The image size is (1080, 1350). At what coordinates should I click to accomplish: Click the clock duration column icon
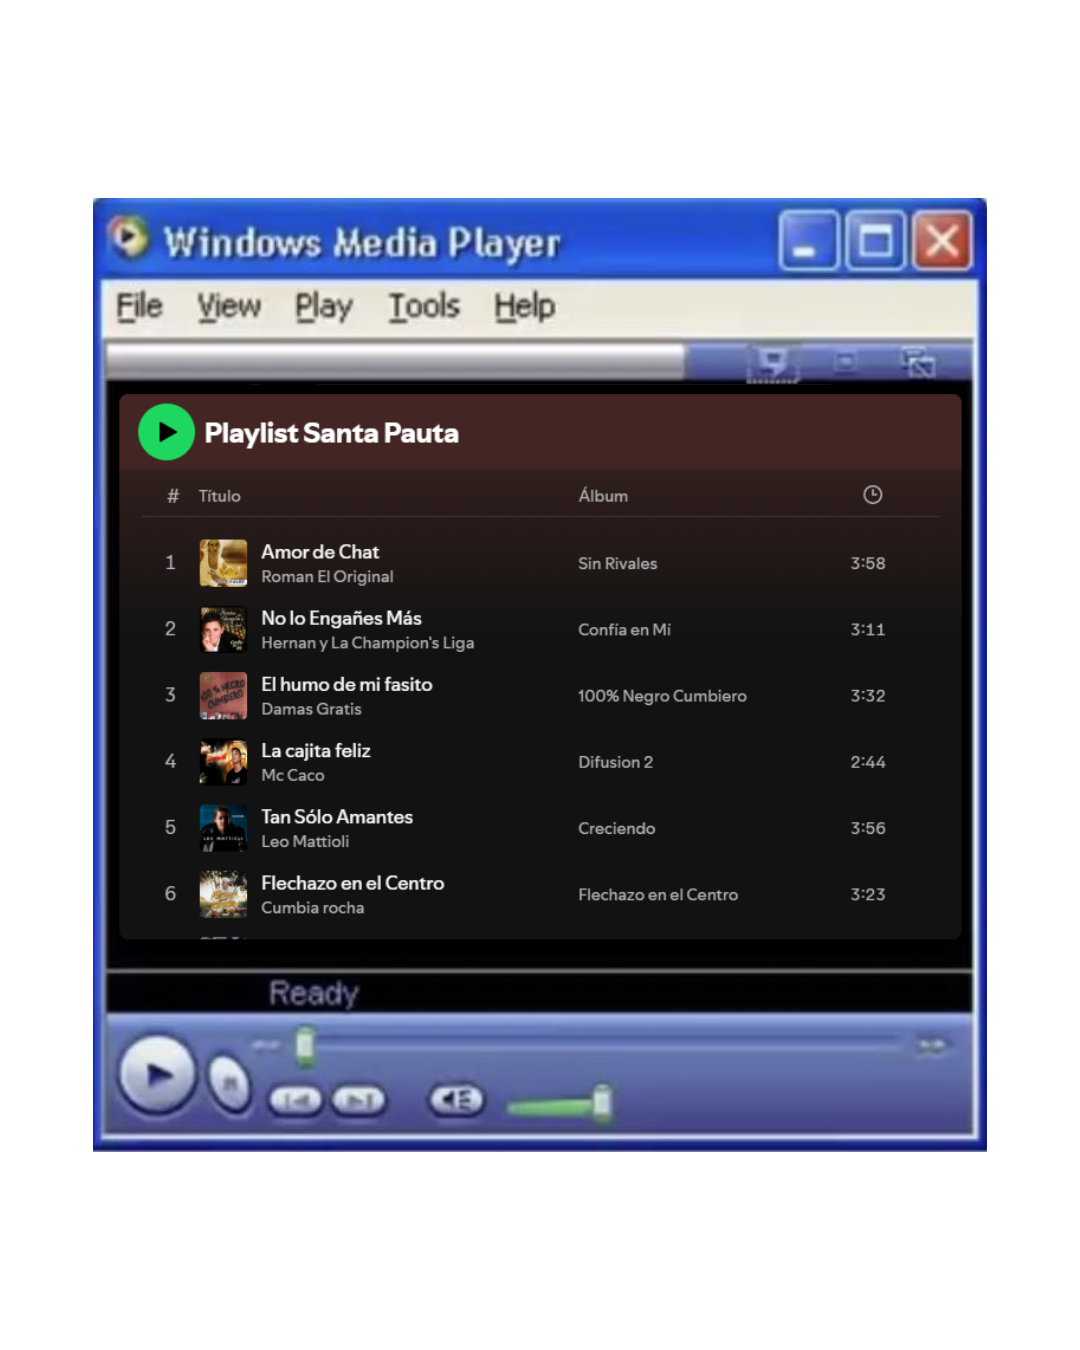click(873, 495)
